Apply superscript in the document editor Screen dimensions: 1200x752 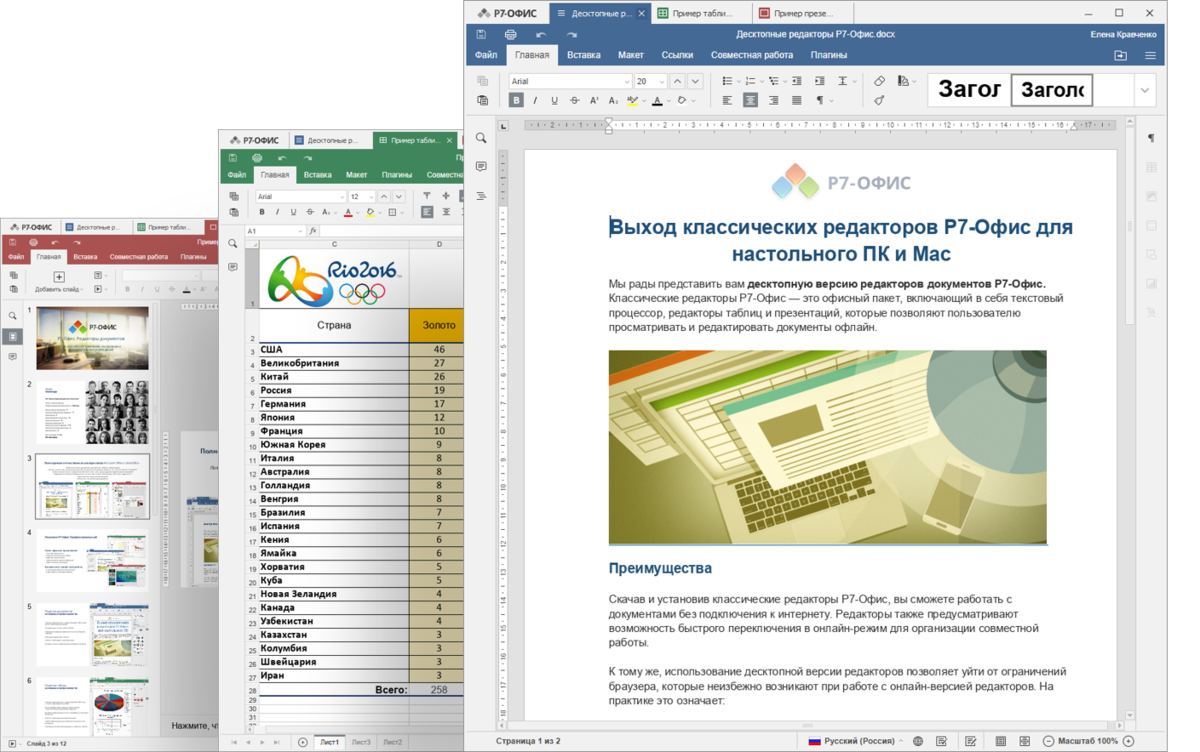594,100
